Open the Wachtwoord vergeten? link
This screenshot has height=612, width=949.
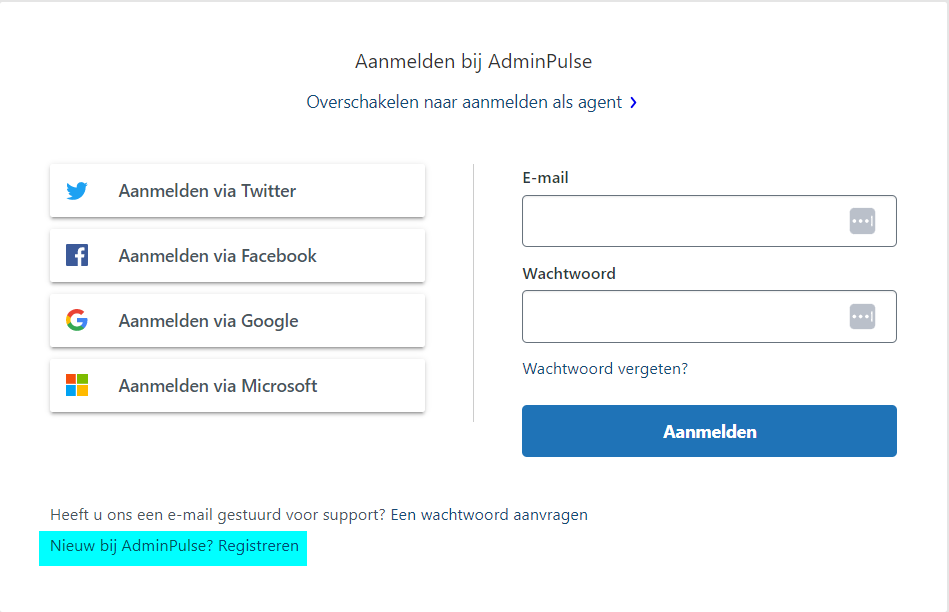click(x=605, y=369)
